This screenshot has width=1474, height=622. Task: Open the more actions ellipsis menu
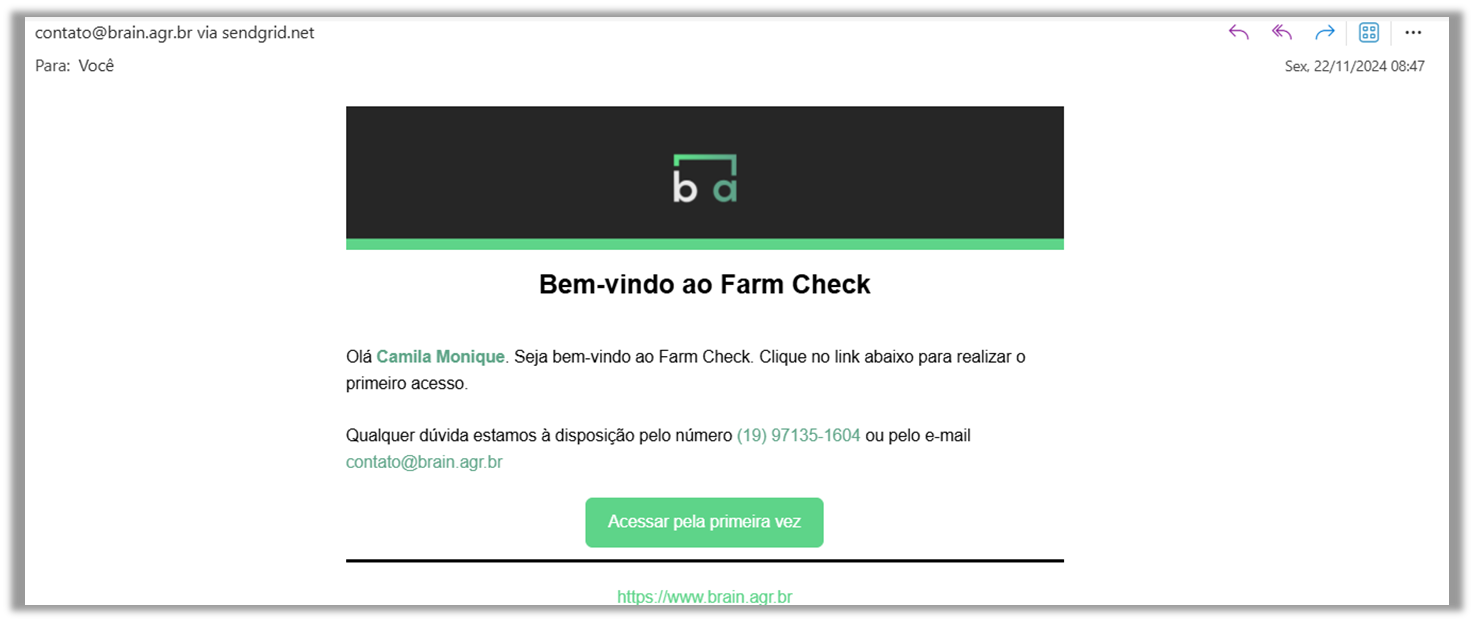coord(1413,32)
